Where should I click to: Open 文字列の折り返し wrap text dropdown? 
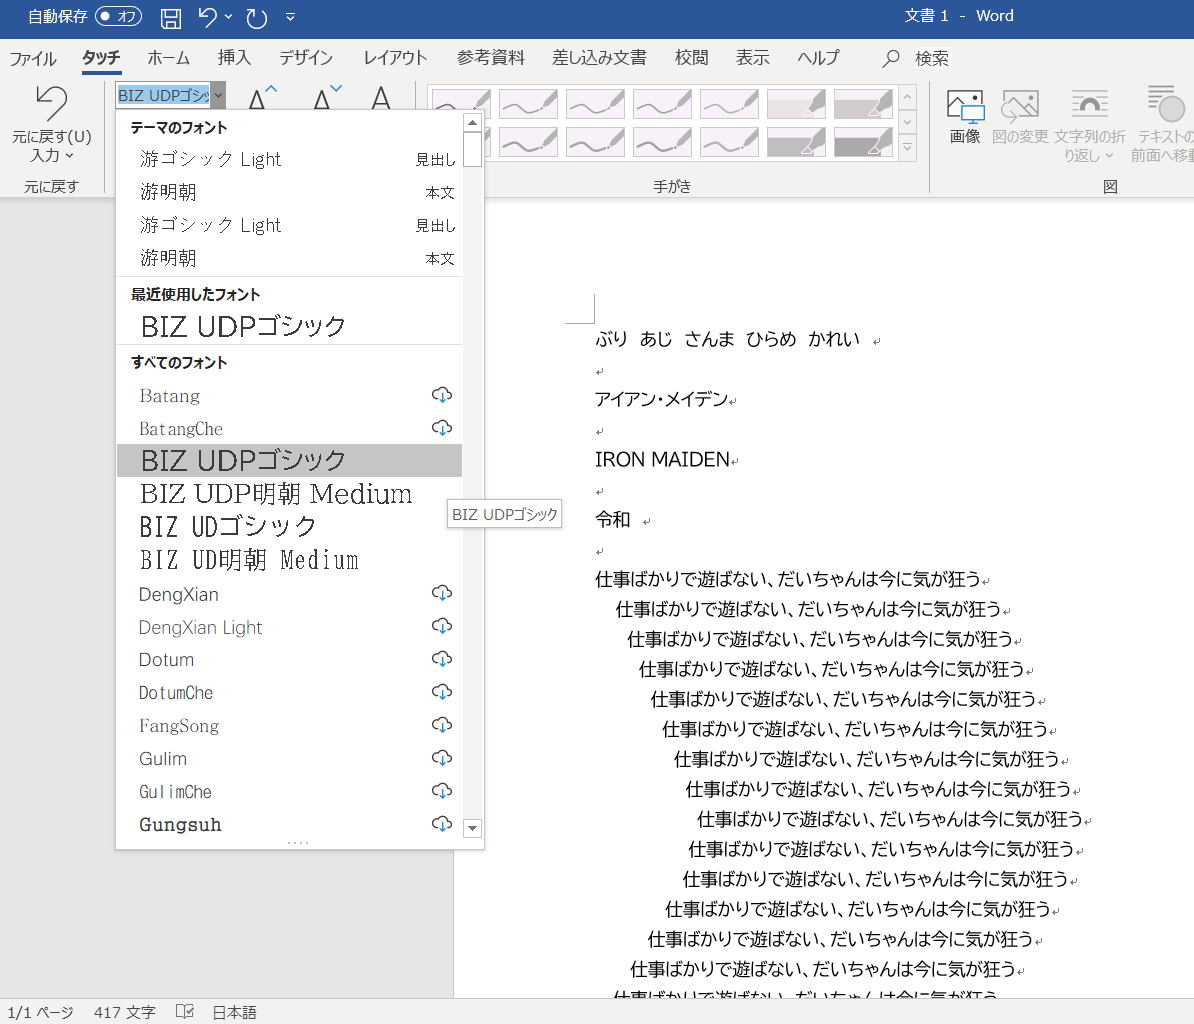1090,126
